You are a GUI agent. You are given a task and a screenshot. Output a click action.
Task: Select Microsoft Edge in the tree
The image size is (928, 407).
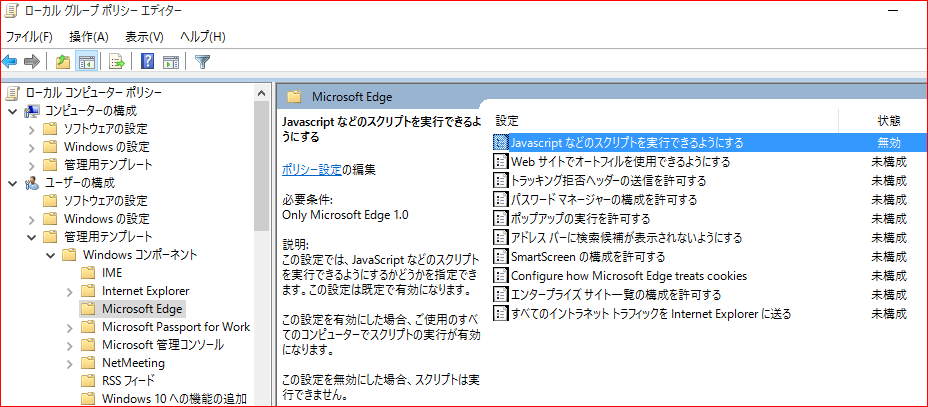coord(141,309)
